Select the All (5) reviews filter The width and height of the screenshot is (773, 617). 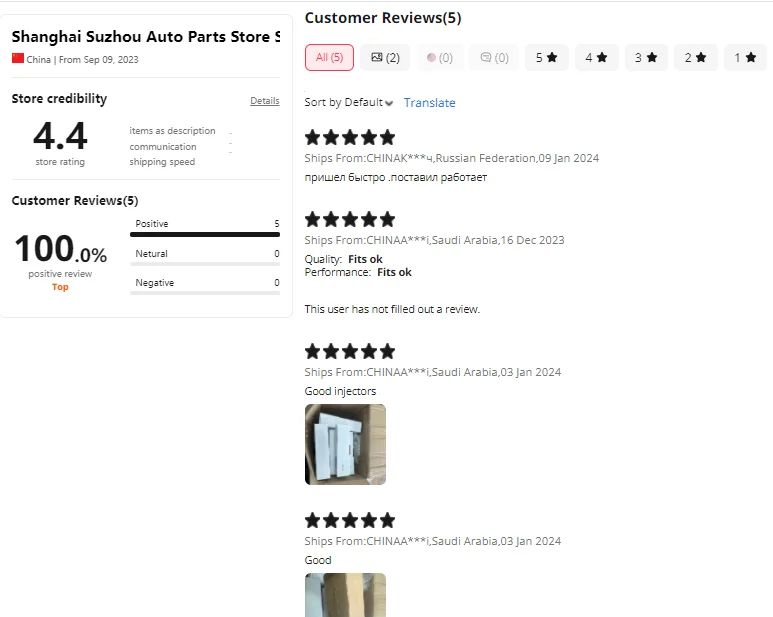click(x=329, y=58)
